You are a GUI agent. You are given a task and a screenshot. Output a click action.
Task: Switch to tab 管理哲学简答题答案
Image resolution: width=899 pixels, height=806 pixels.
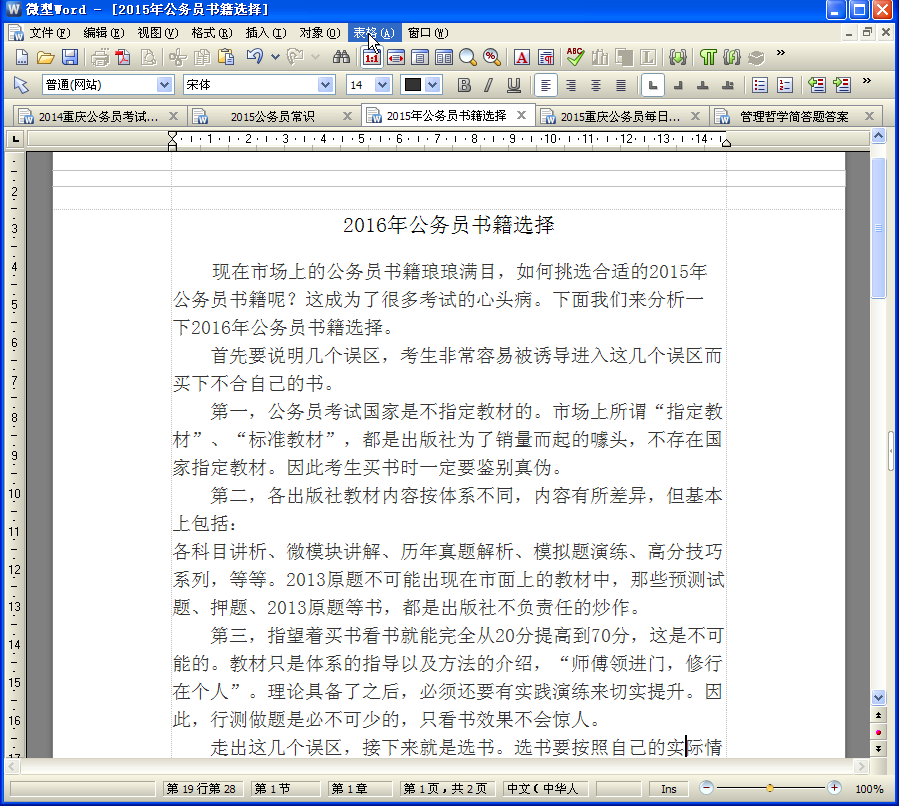(x=794, y=116)
